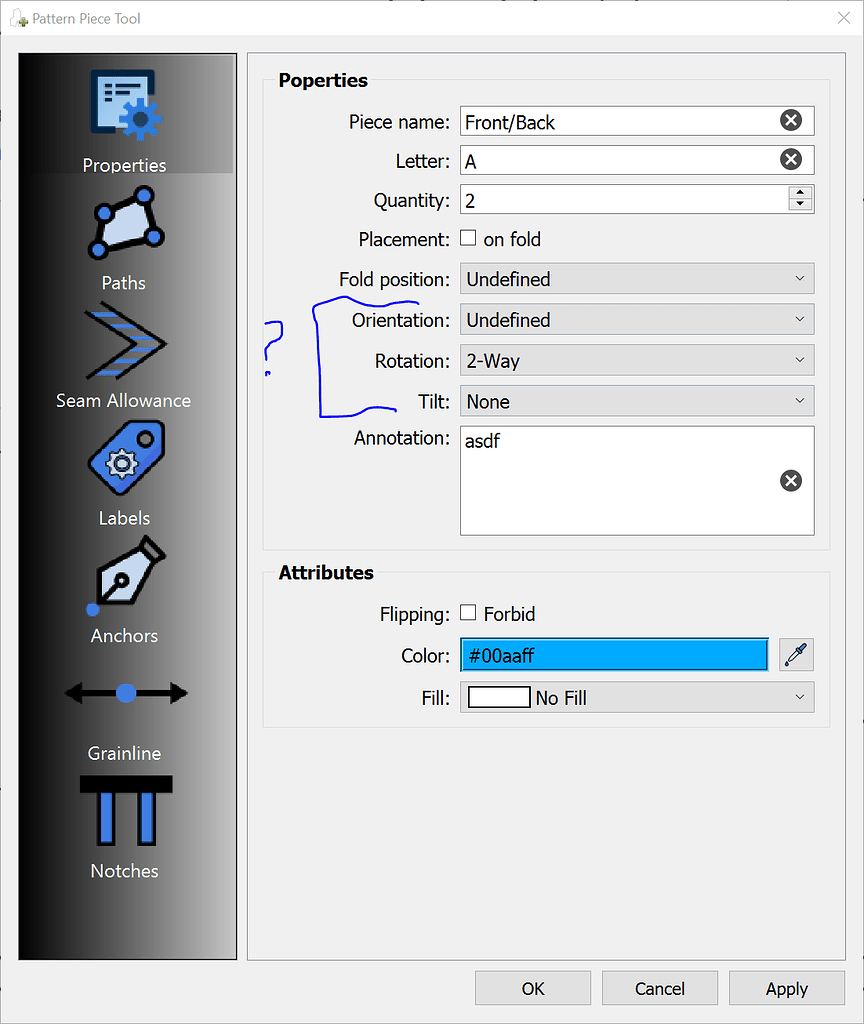Apply the pattern piece changes
This screenshot has height=1024, width=864.
click(786, 988)
